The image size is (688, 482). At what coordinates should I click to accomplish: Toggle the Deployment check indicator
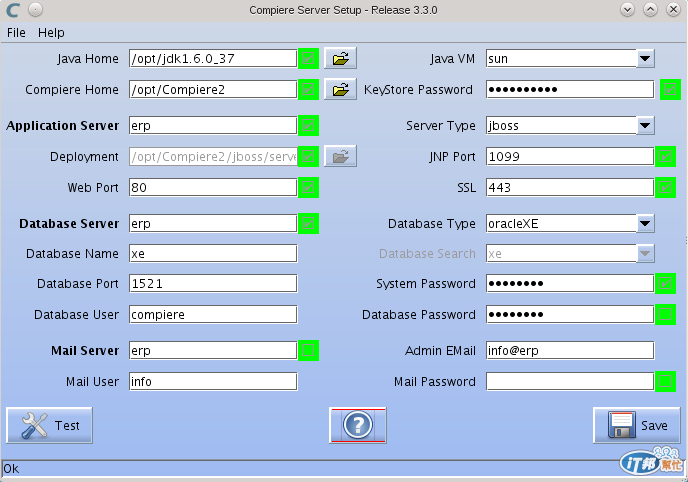308,156
